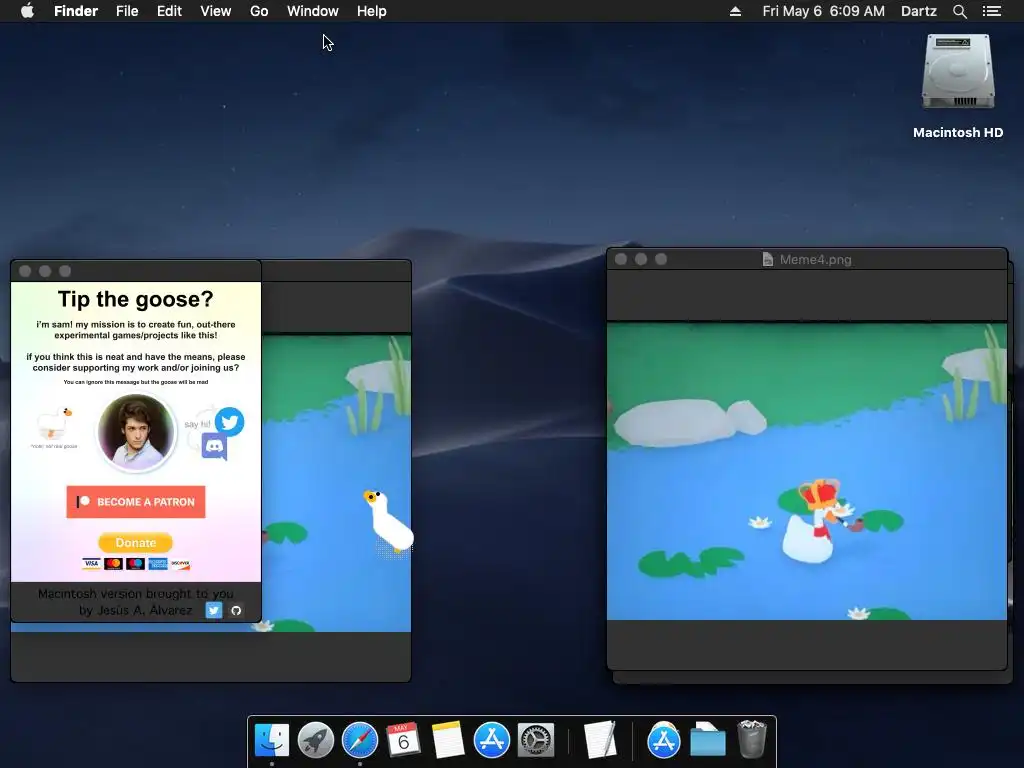Click the date and time in menu bar
The image size is (1024, 768).
coord(824,11)
